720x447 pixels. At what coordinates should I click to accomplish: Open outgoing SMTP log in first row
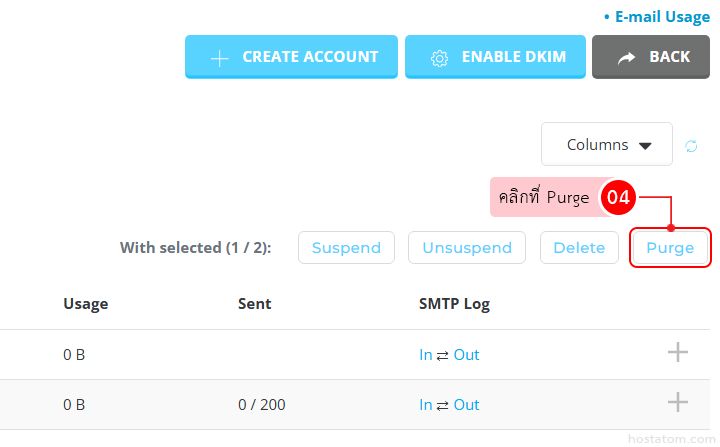(466, 355)
